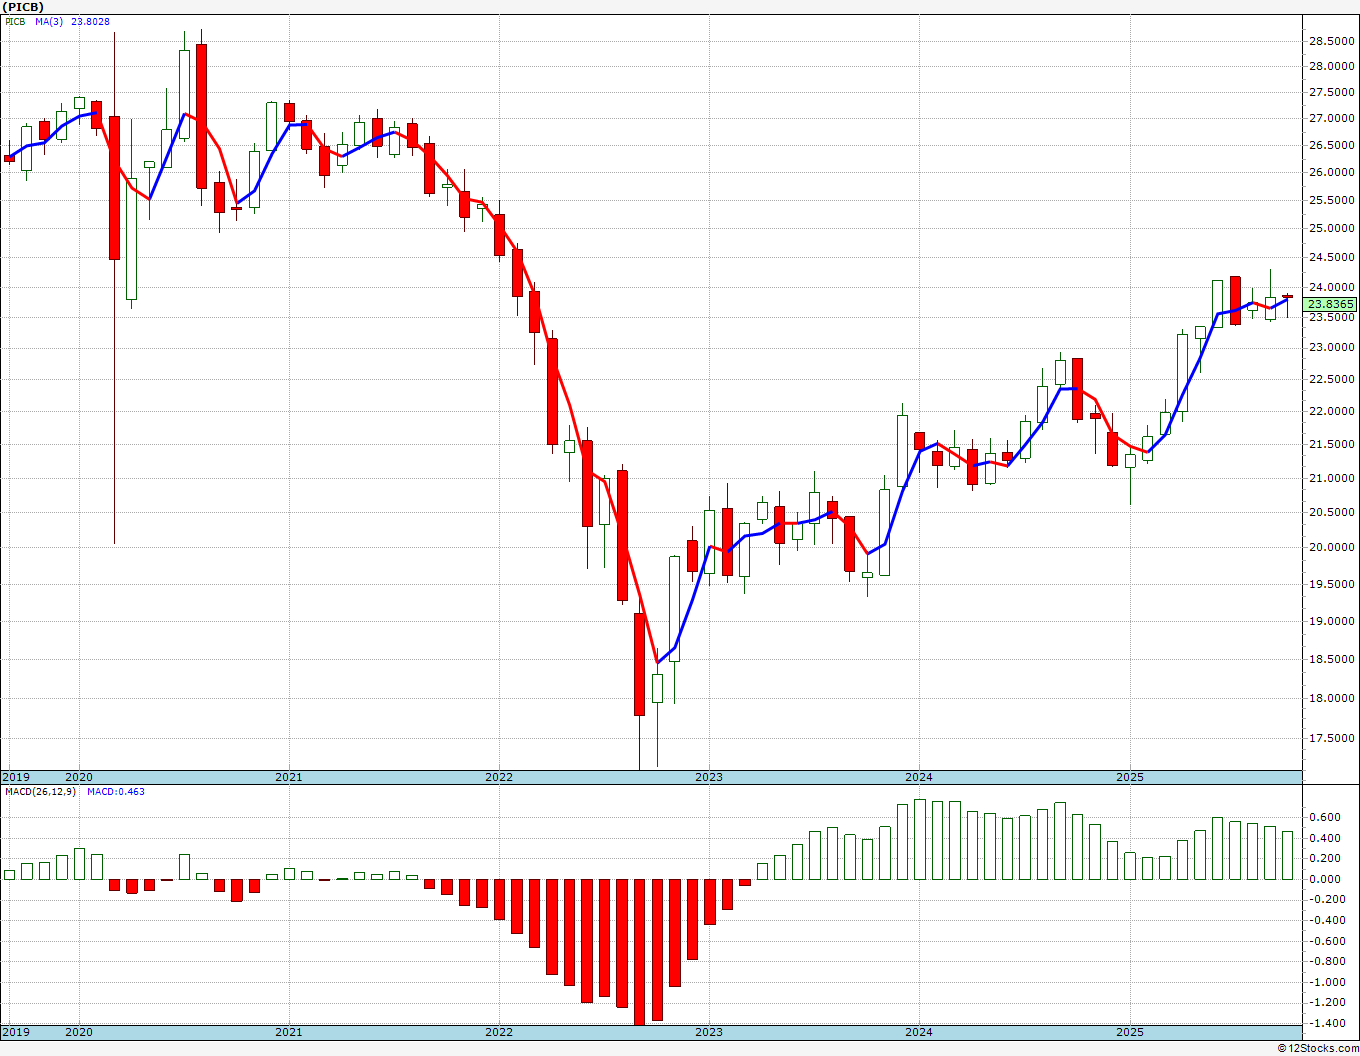
Task: Click the -0.800 MACD axis label
Action: tap(1325, 961)
